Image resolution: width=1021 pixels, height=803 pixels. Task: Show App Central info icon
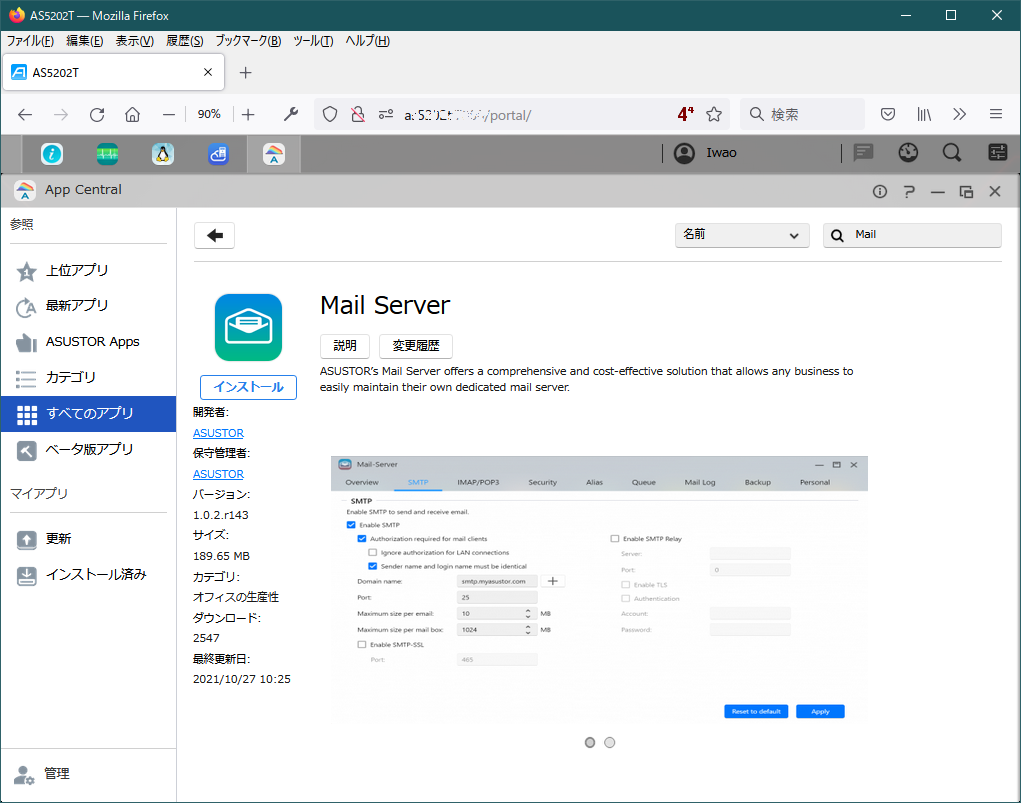pyautogui.click(x=880, y=191)
